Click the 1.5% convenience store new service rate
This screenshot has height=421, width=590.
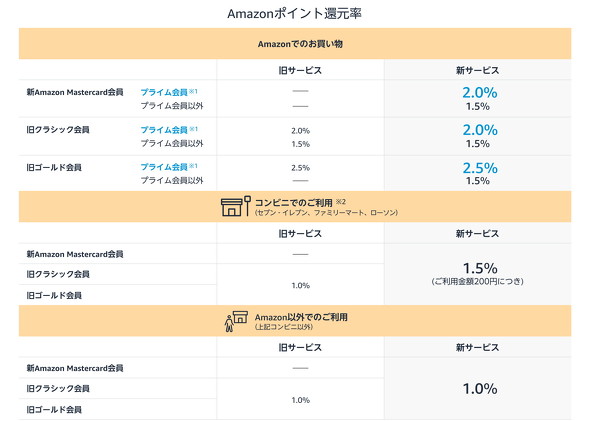(480, 268)
